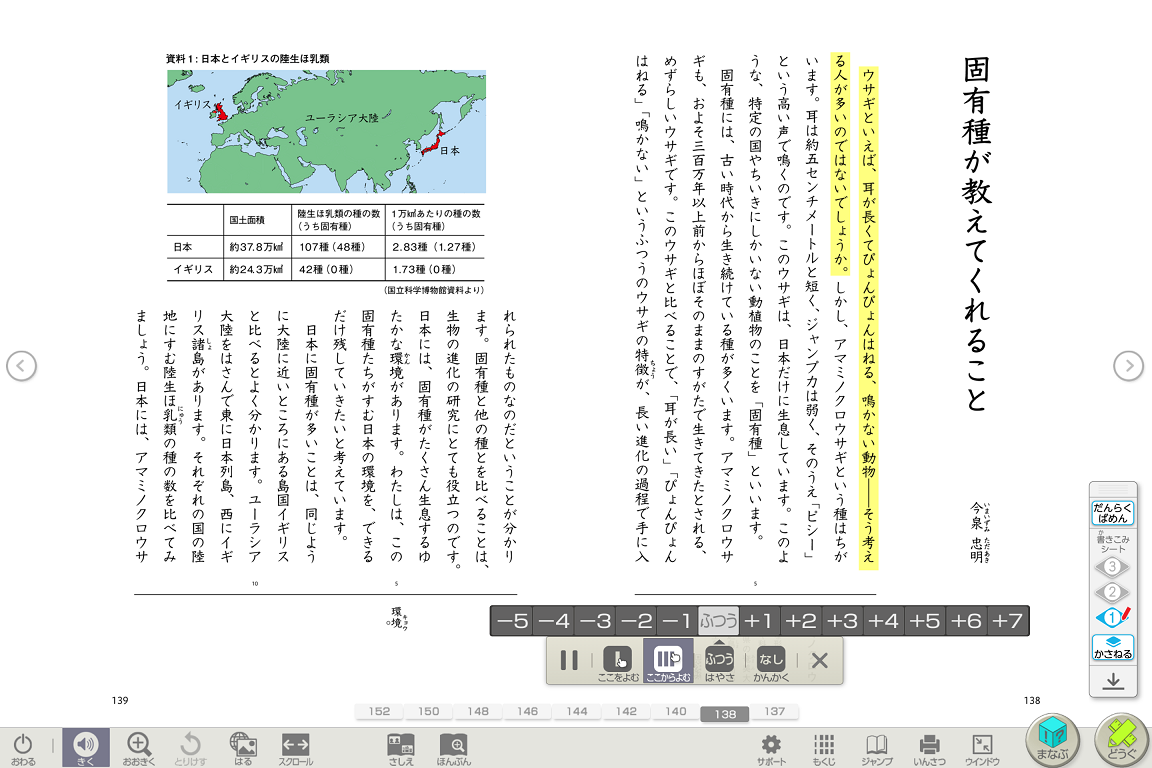The image size is (1152, 768).
Task: Set reading speed to -3
Action: coord(595,621)
